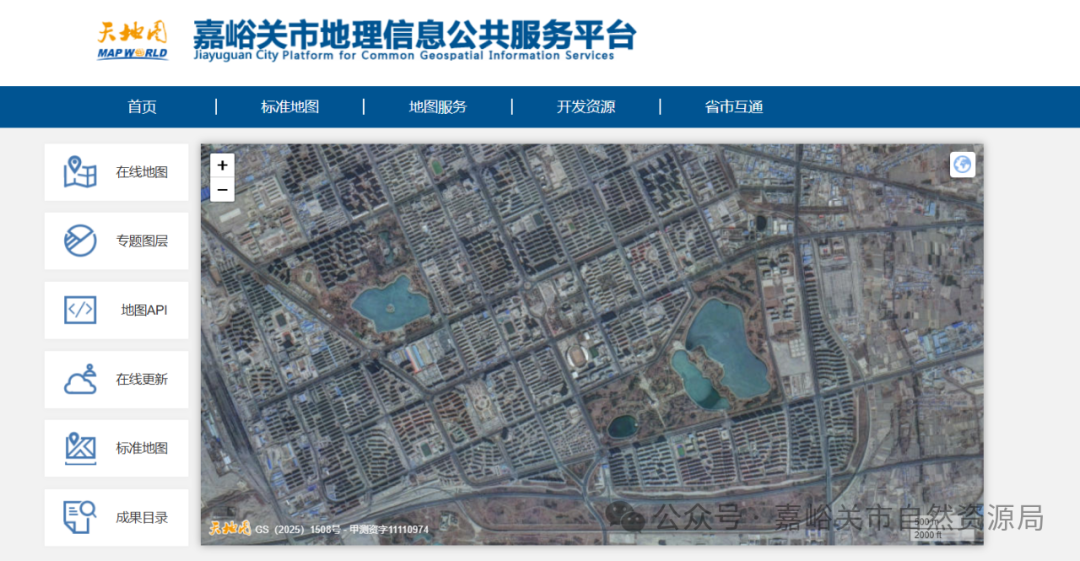Click the 2000 ft map scale bar

tap(940, 535)
